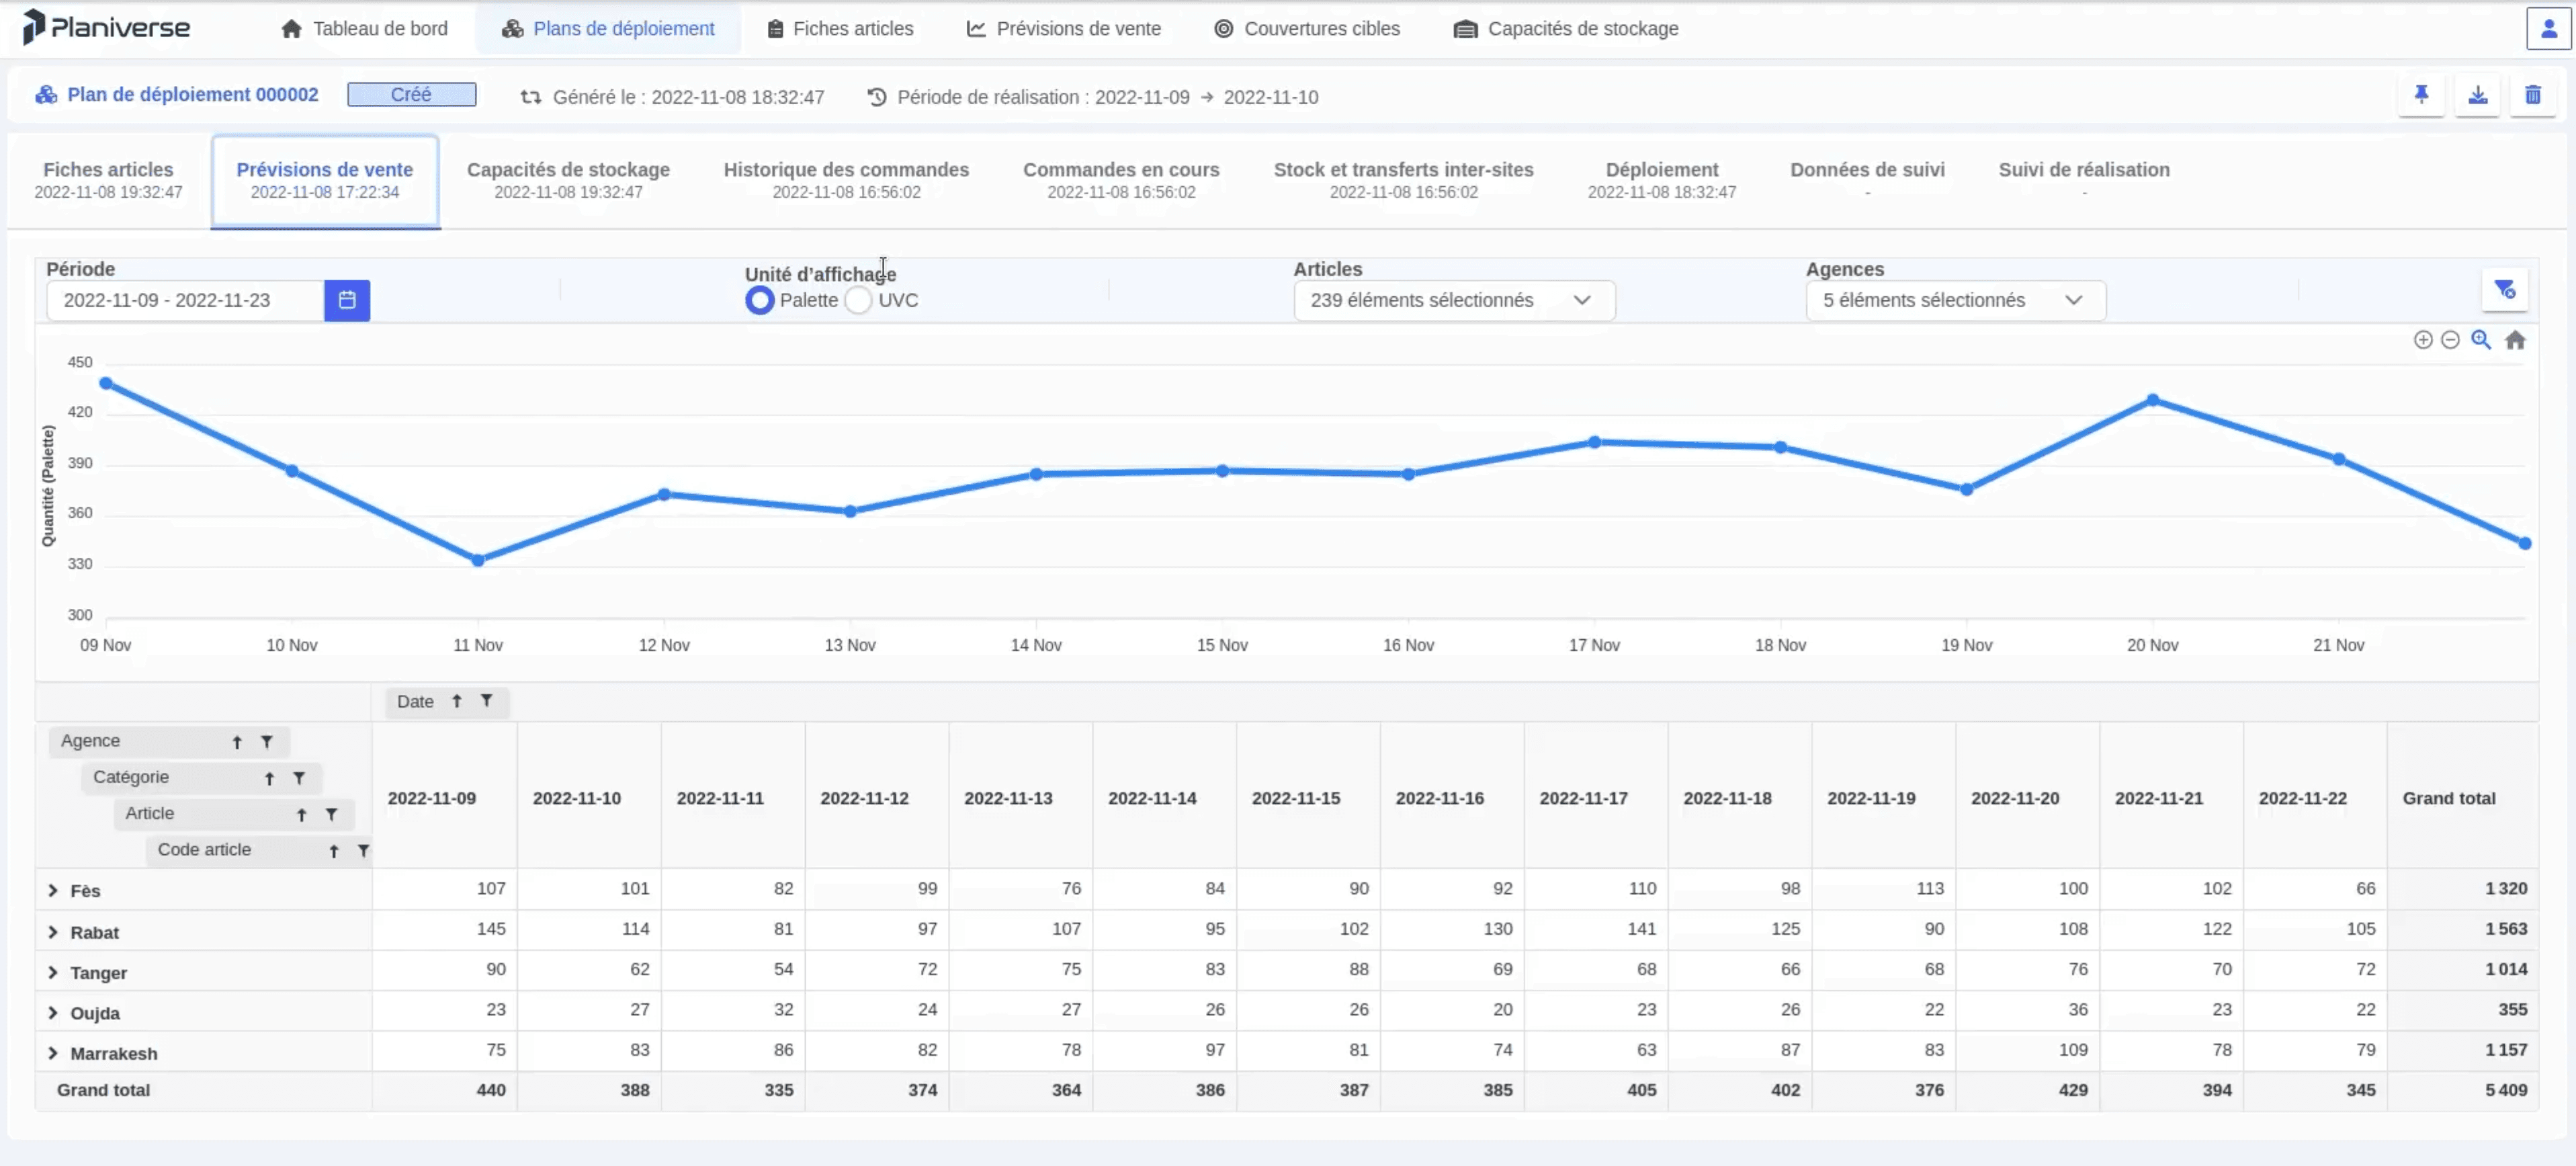Zoom in on the chart
The width and height of the screenshot is (2576, 1166).
[x=2423, y=340]
